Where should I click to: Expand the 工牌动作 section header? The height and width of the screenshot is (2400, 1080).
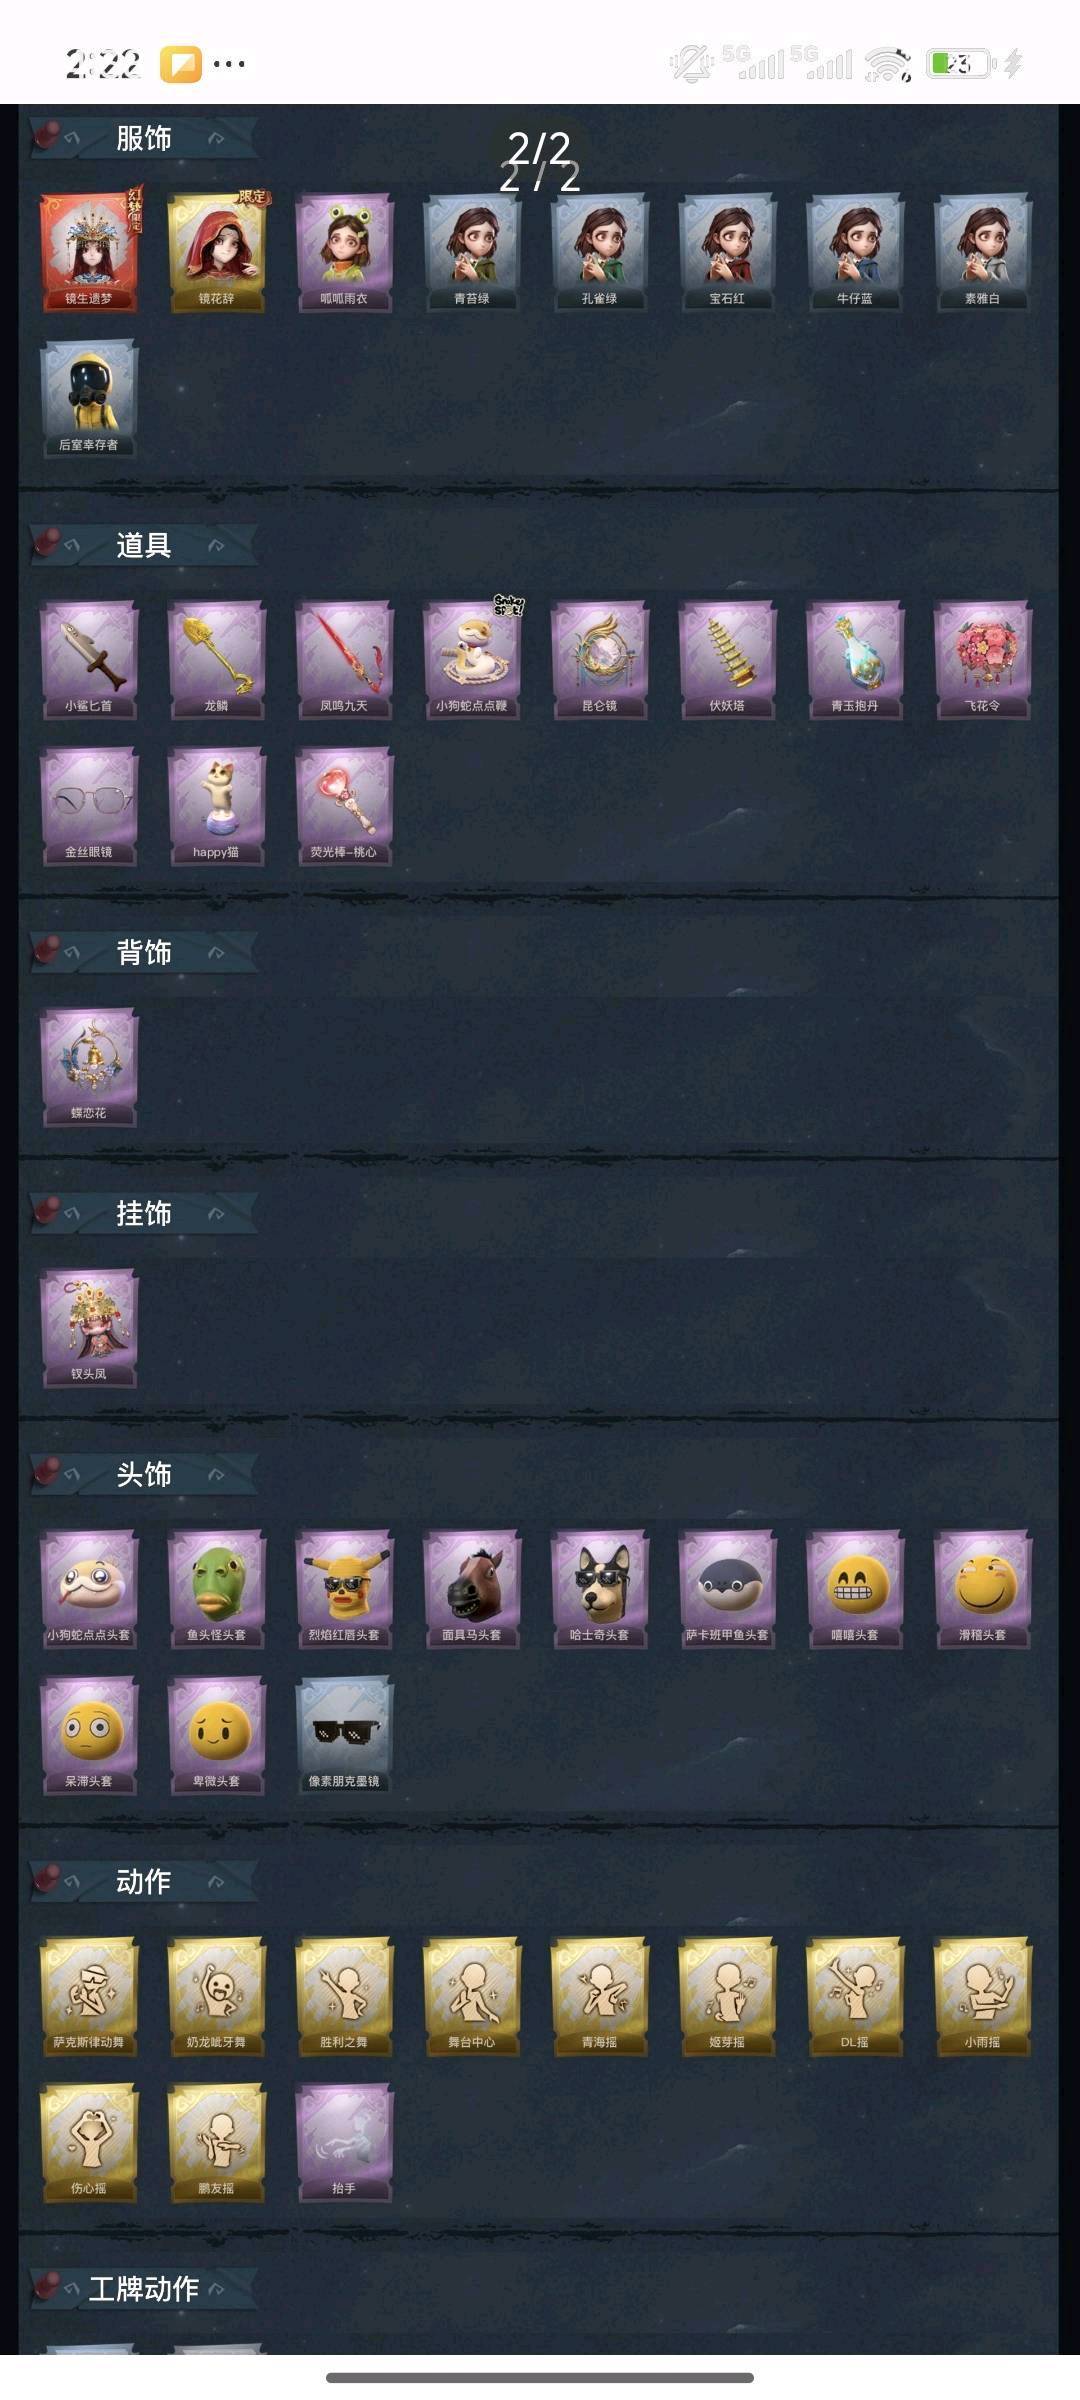(x=144, y=2288)
